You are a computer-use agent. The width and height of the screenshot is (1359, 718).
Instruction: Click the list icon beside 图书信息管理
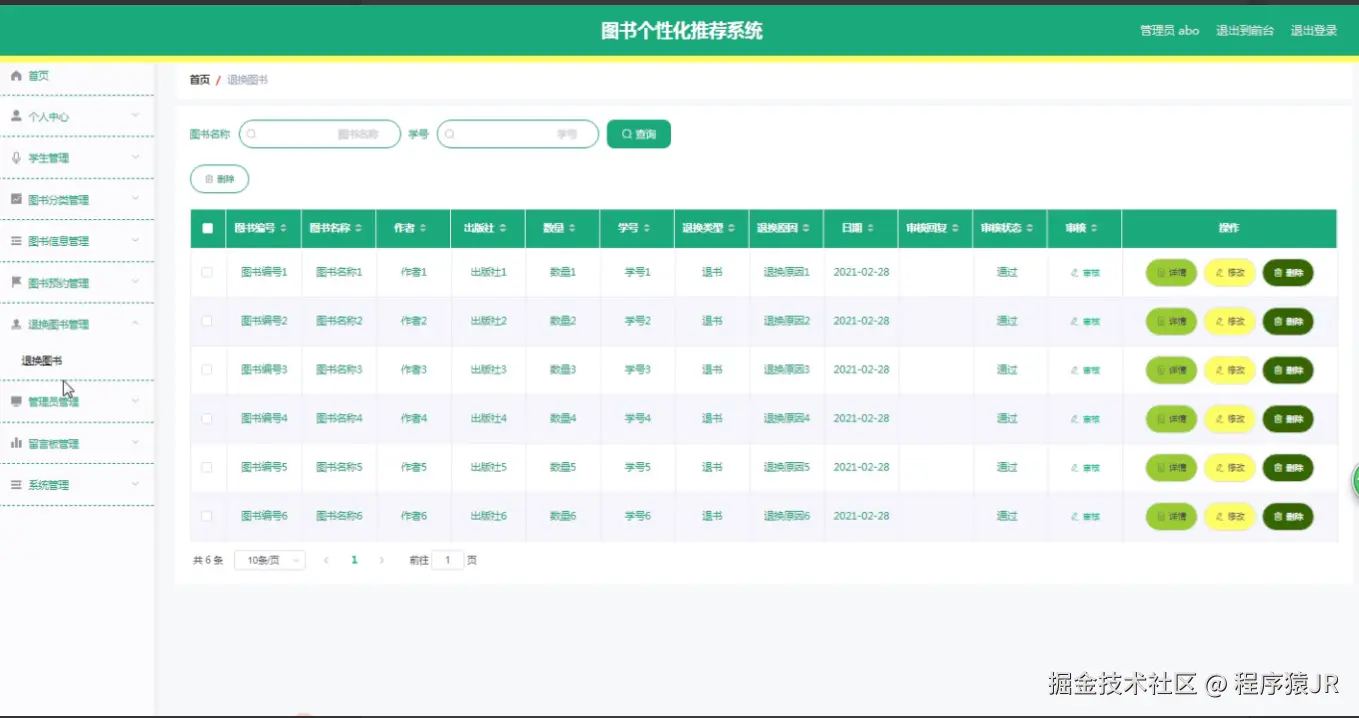coord(16,241)
